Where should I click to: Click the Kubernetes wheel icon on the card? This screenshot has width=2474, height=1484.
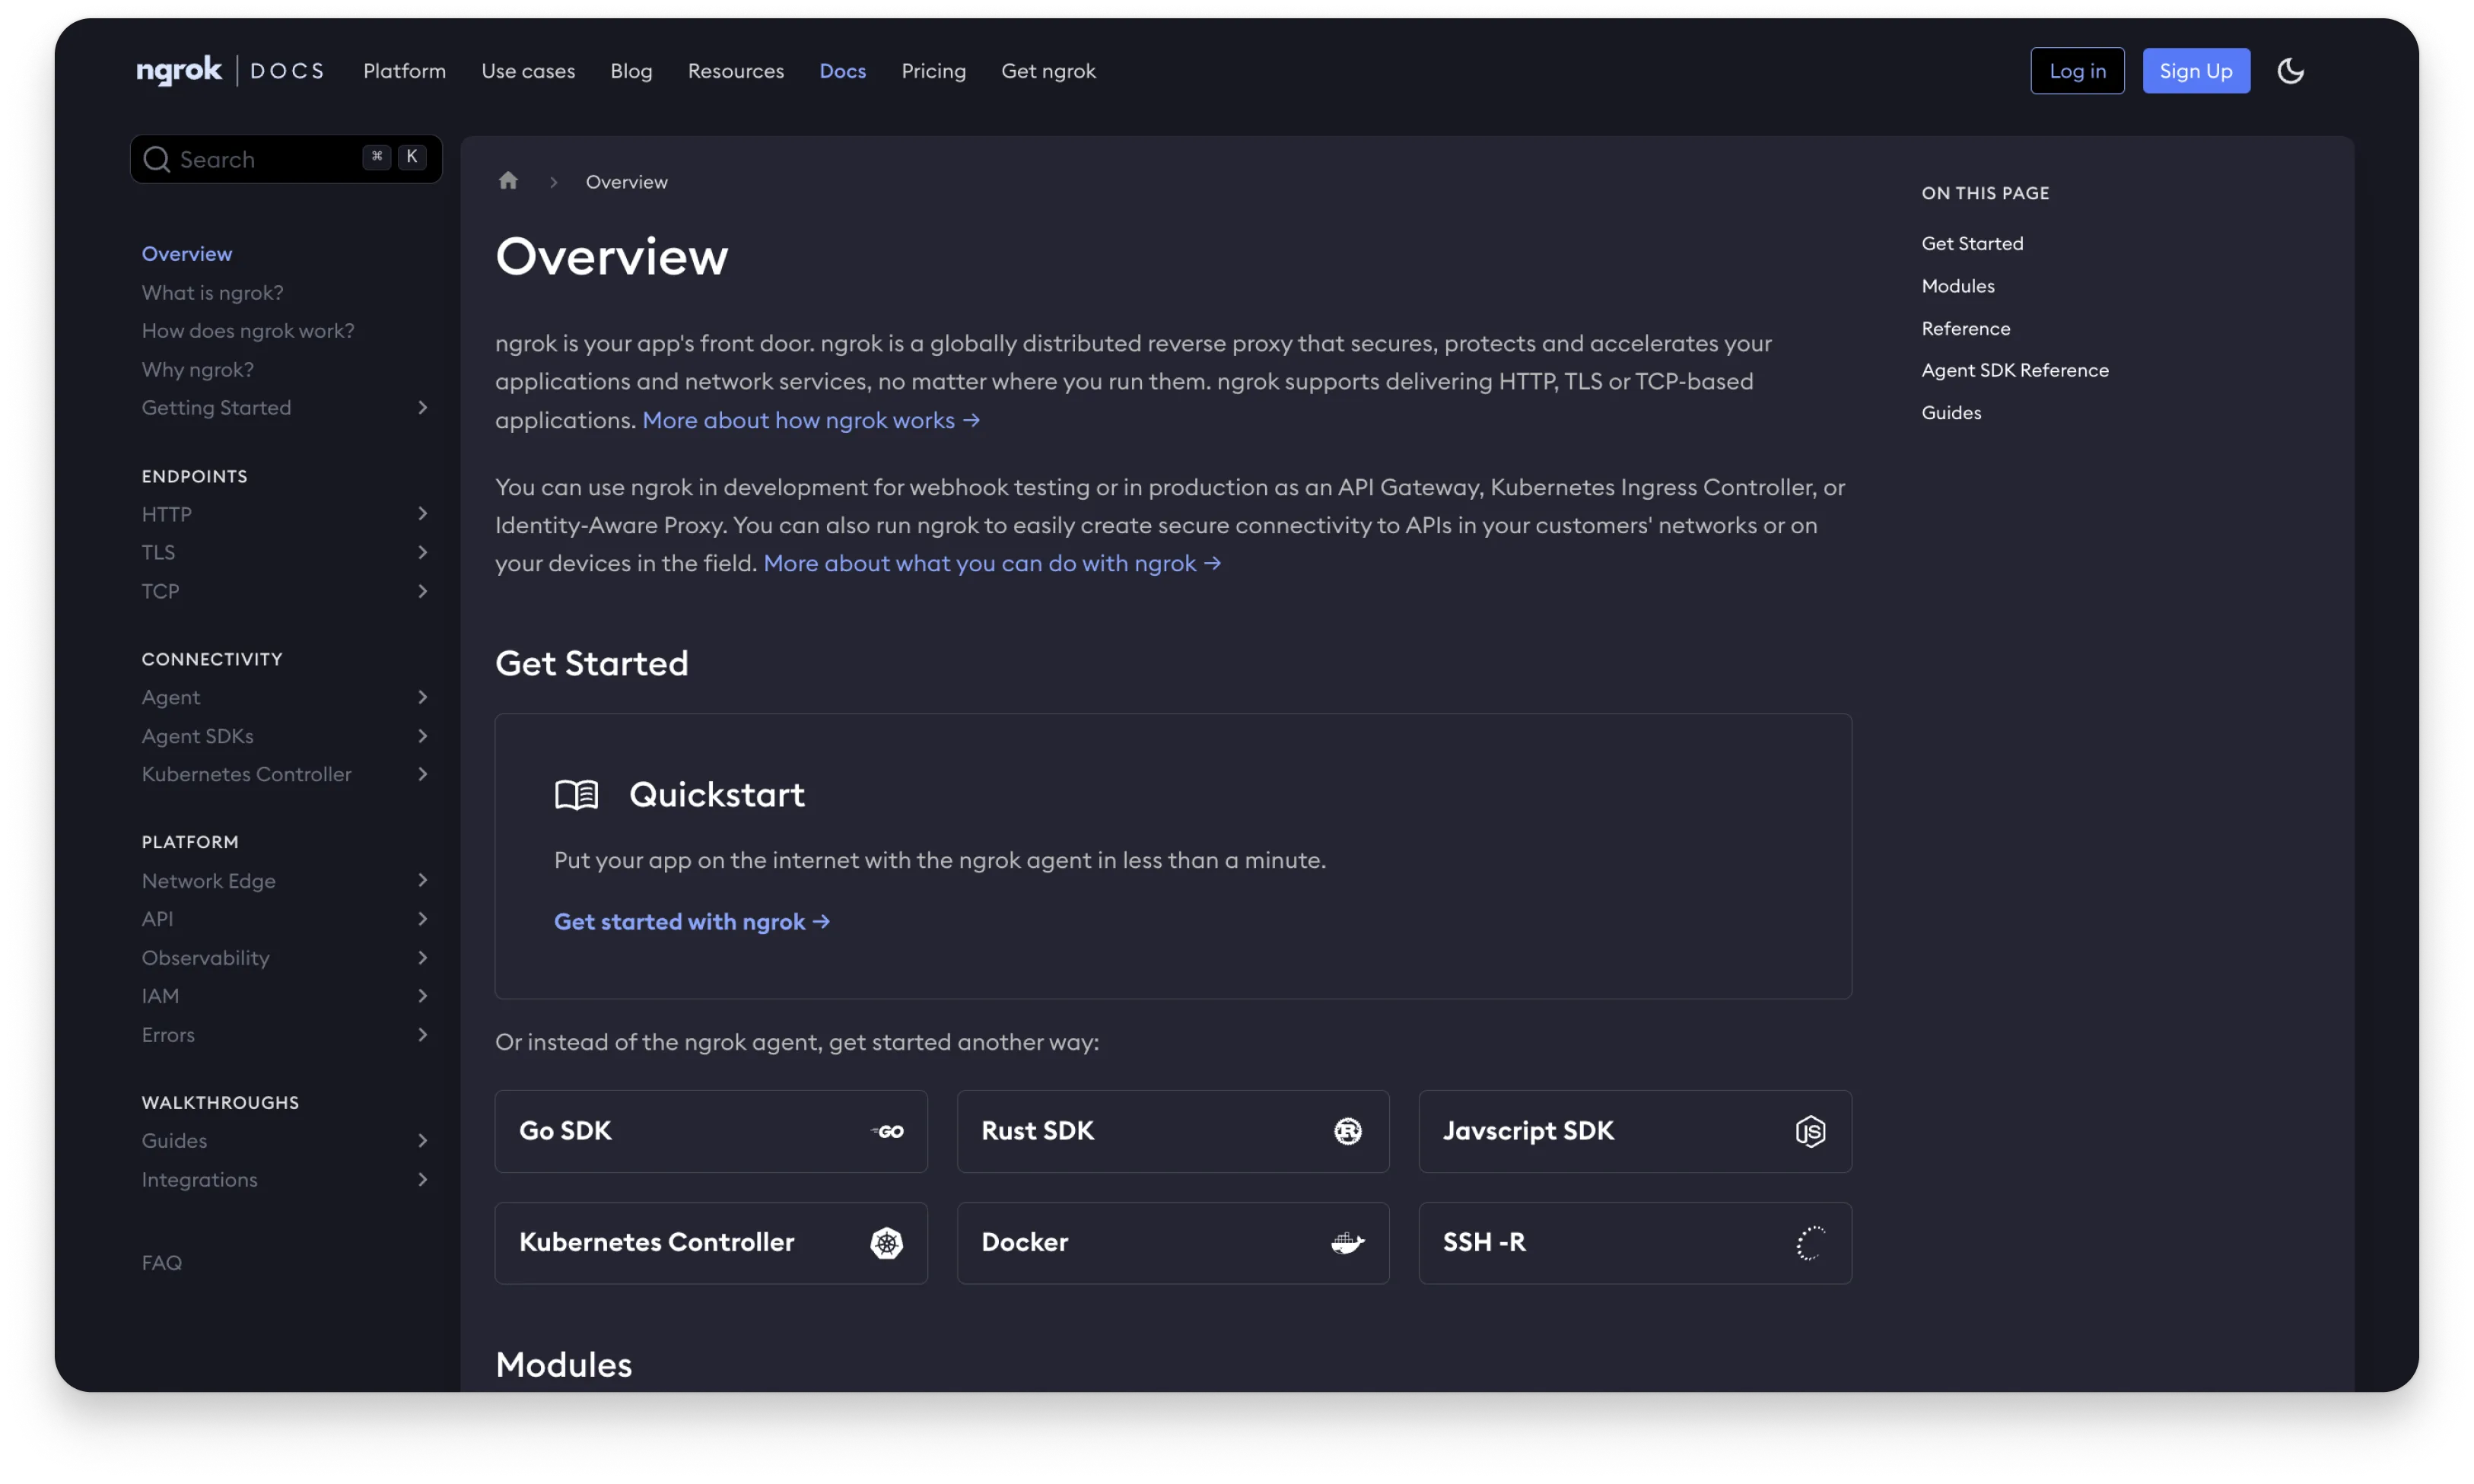click(x=887, y=1243)
